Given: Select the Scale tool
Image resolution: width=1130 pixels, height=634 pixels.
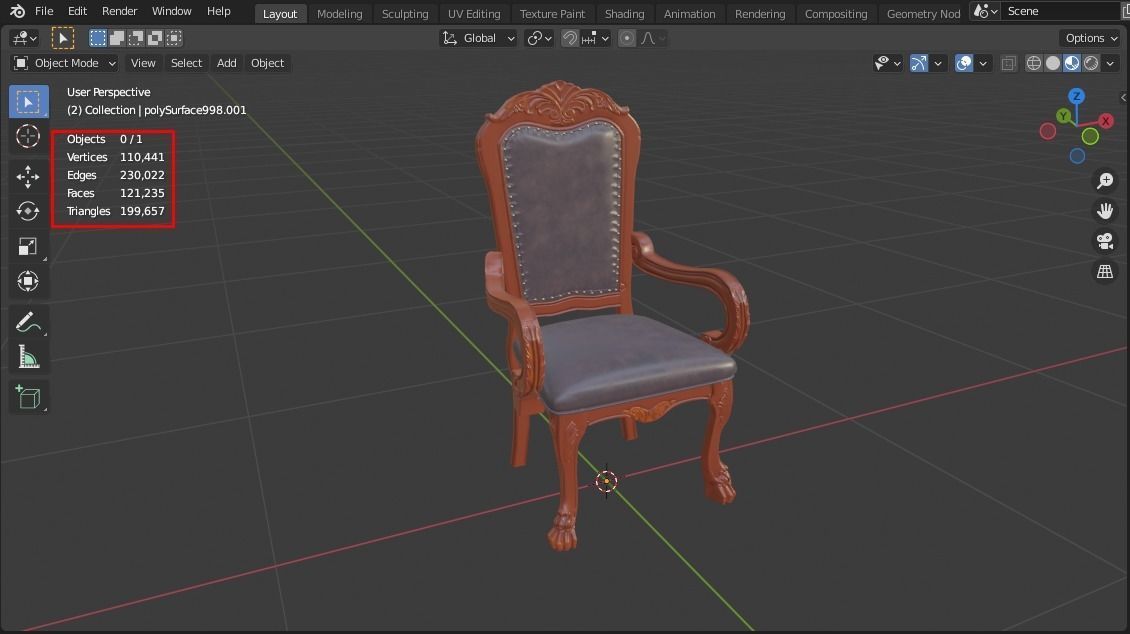Looking at the screenshot, I should pyautogui.click(x=28, y=246).
